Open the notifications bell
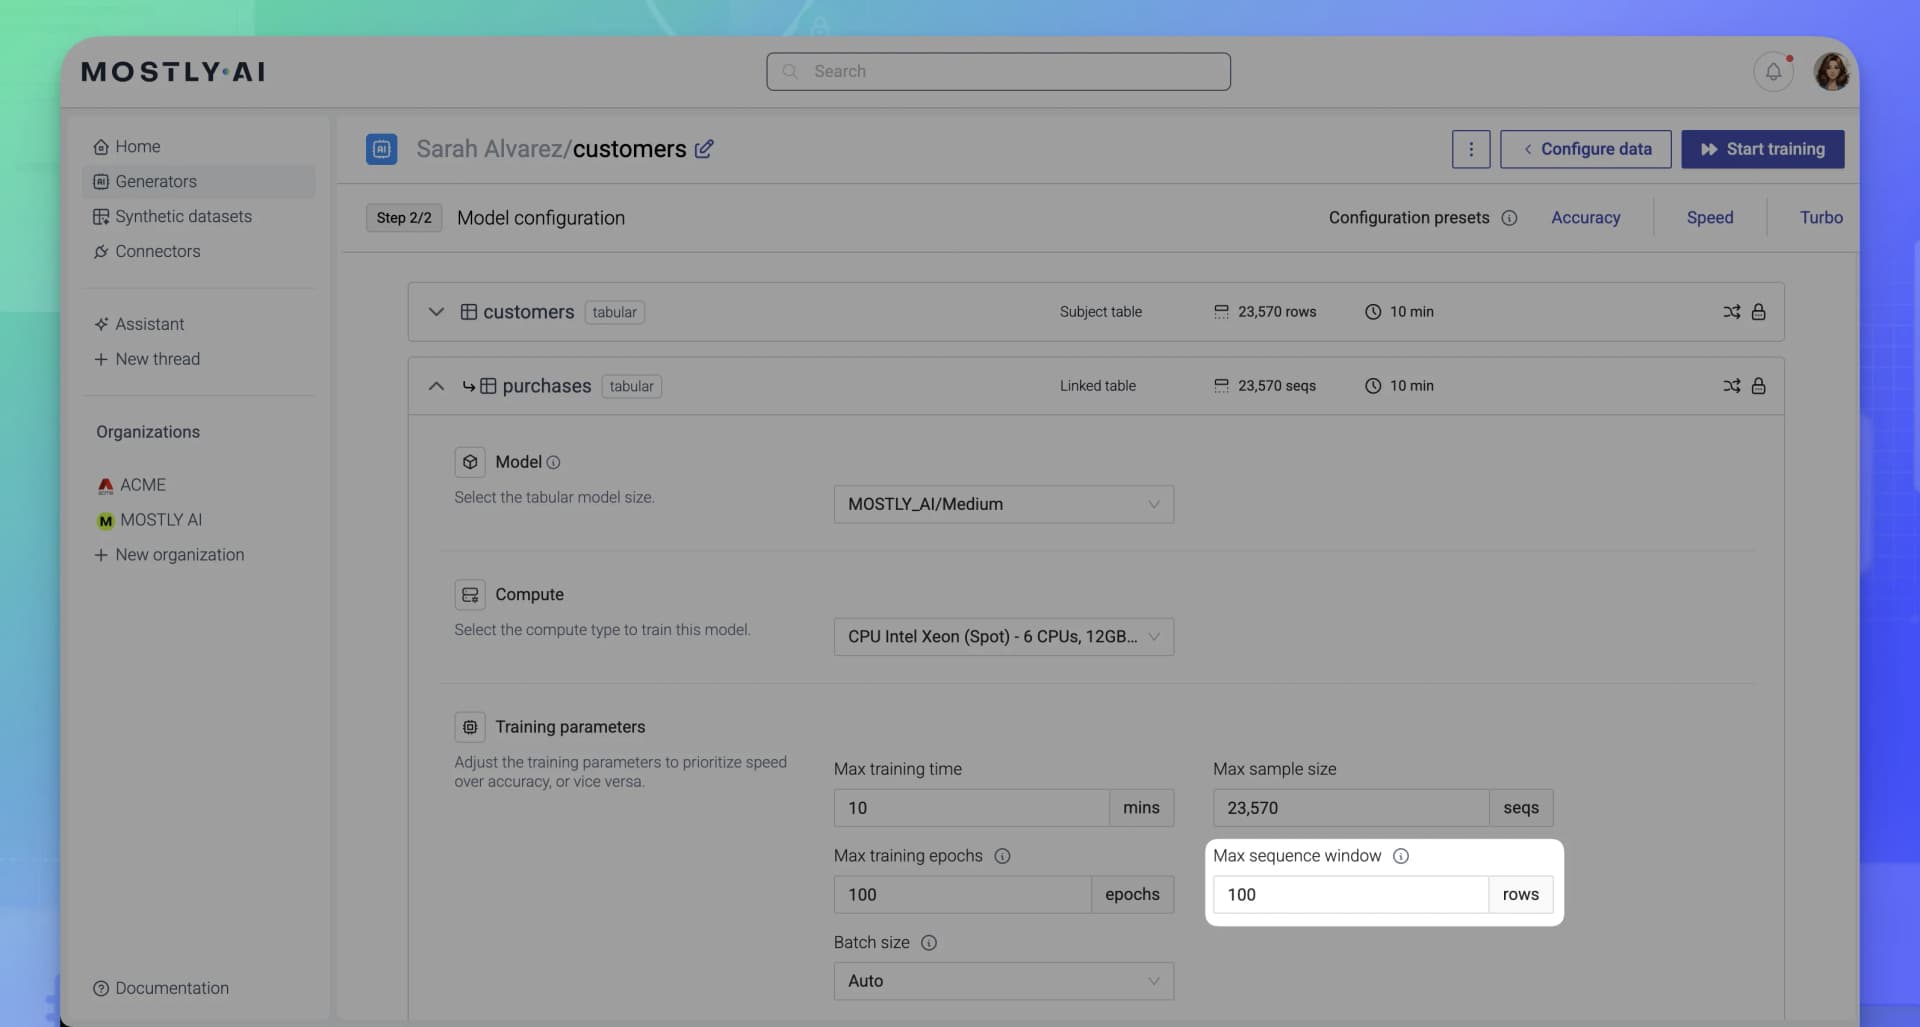 [1773, 71]
